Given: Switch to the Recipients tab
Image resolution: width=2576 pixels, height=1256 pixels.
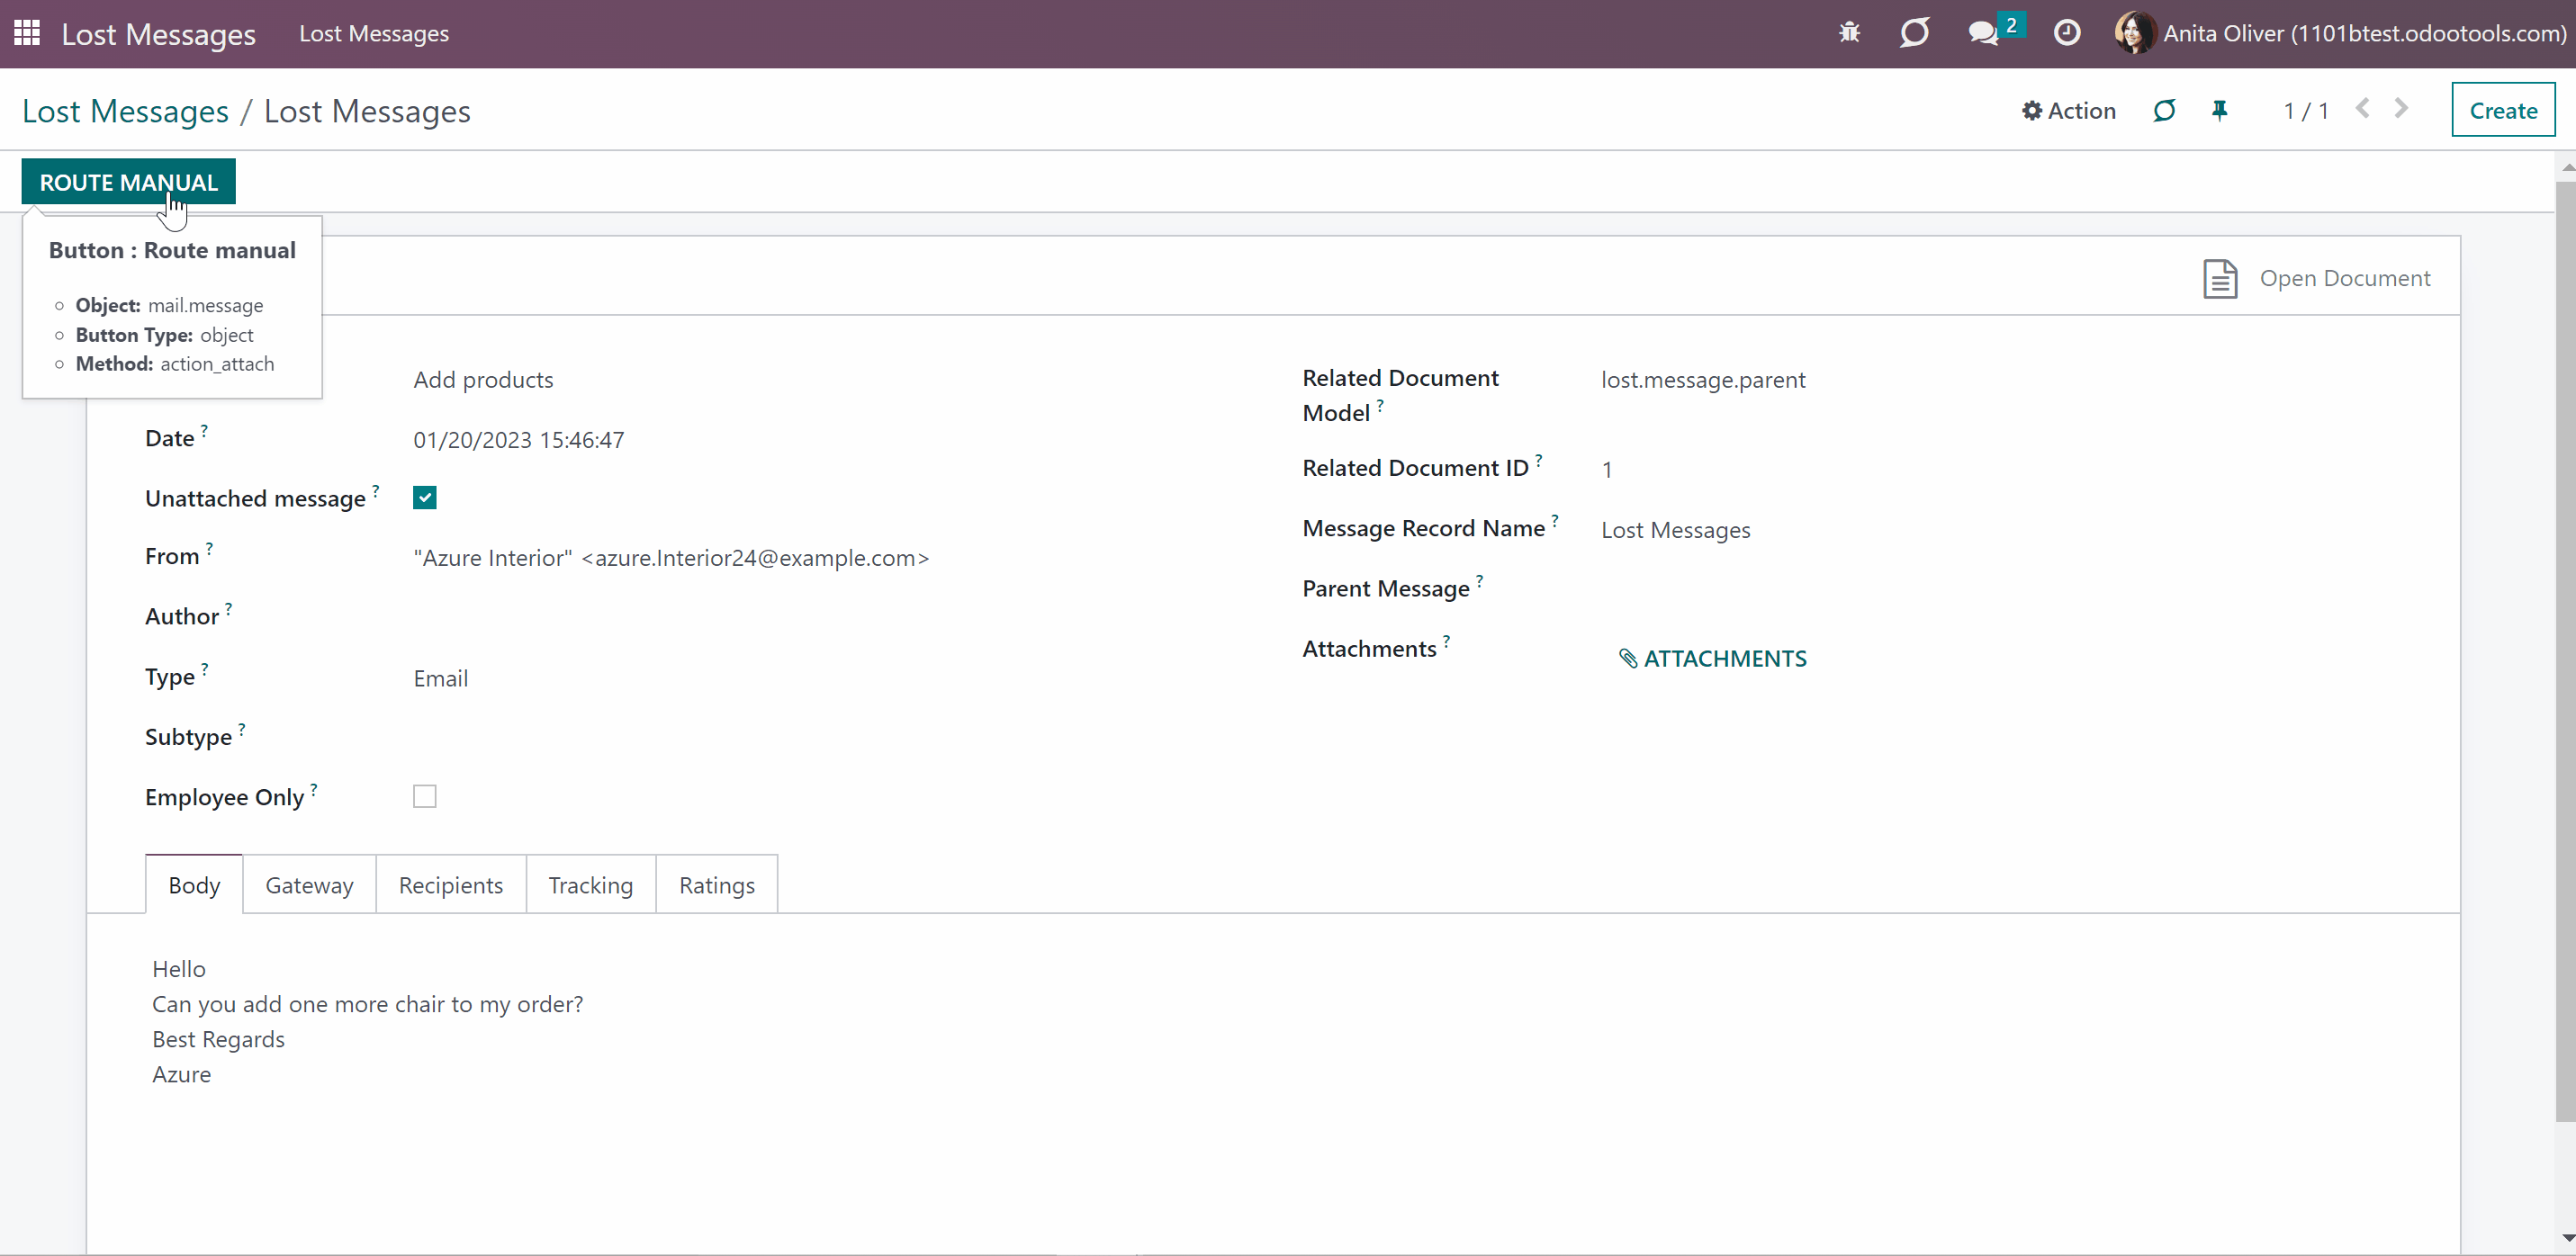Looking at the screenshot, I should coord(450,885).
